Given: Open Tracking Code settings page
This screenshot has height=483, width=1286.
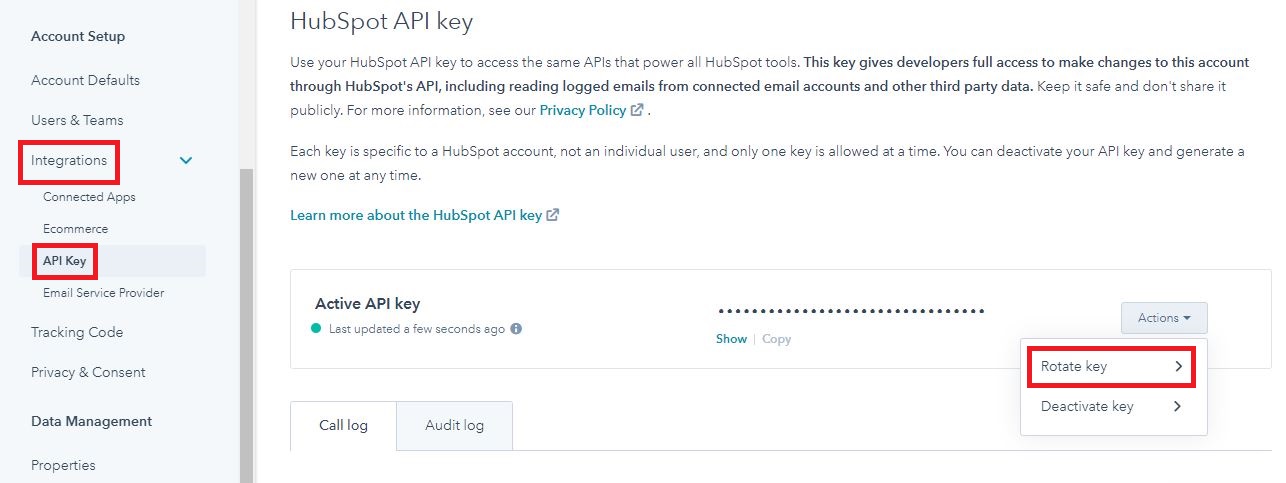Looking at the screenshot, I should pos(77,332).
